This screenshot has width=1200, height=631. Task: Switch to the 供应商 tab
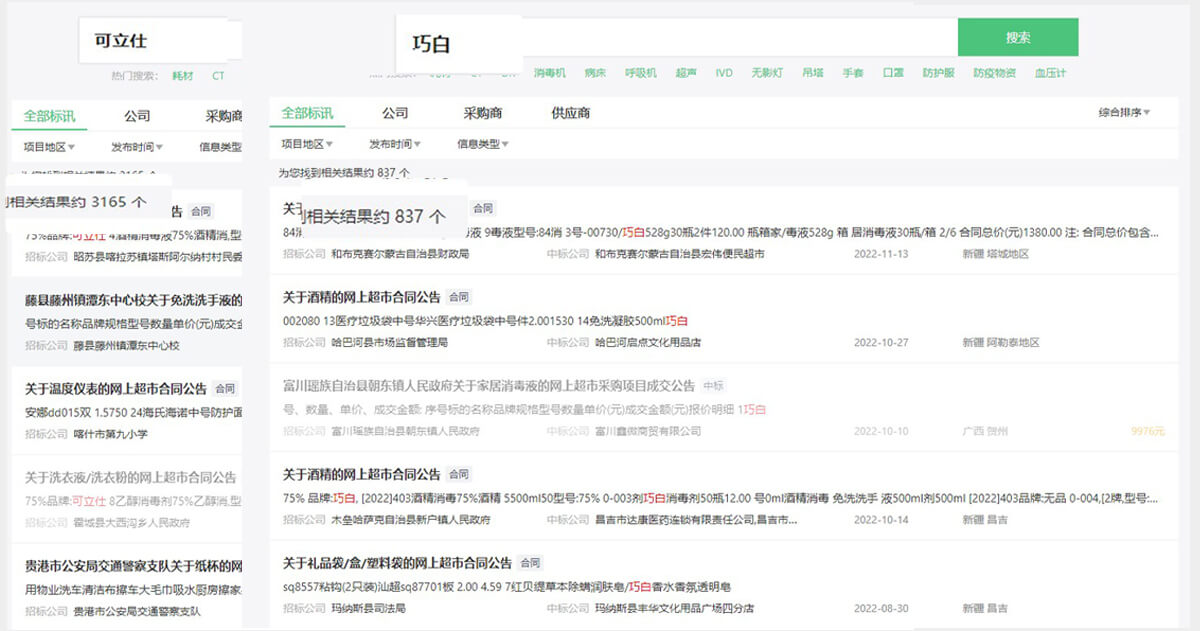570,113
